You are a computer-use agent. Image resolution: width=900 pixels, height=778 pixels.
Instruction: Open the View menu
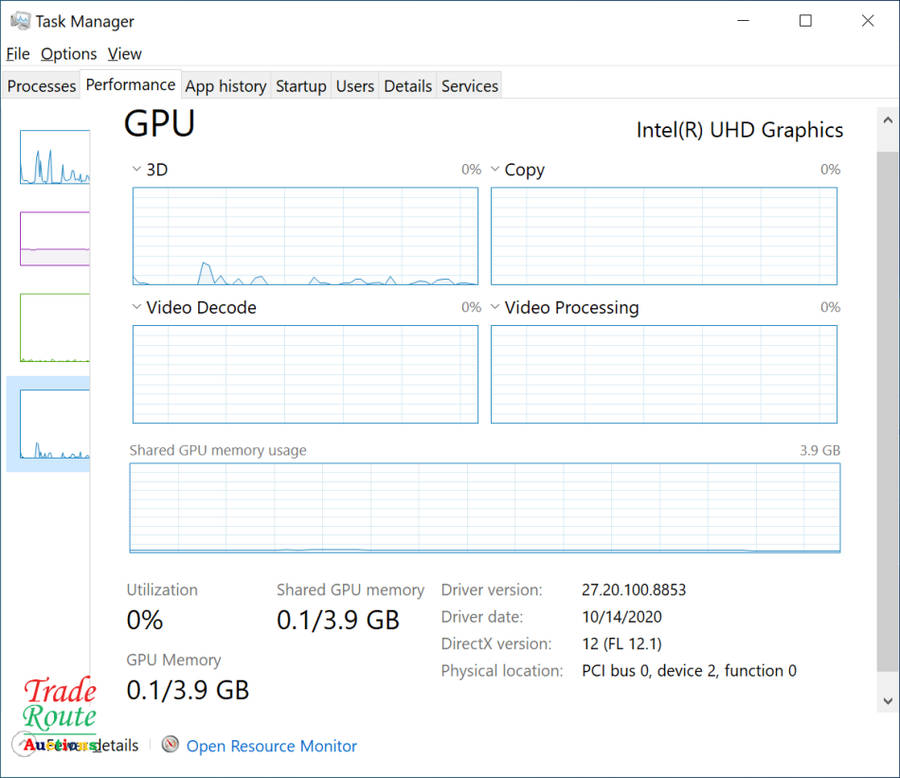point(125,54)
